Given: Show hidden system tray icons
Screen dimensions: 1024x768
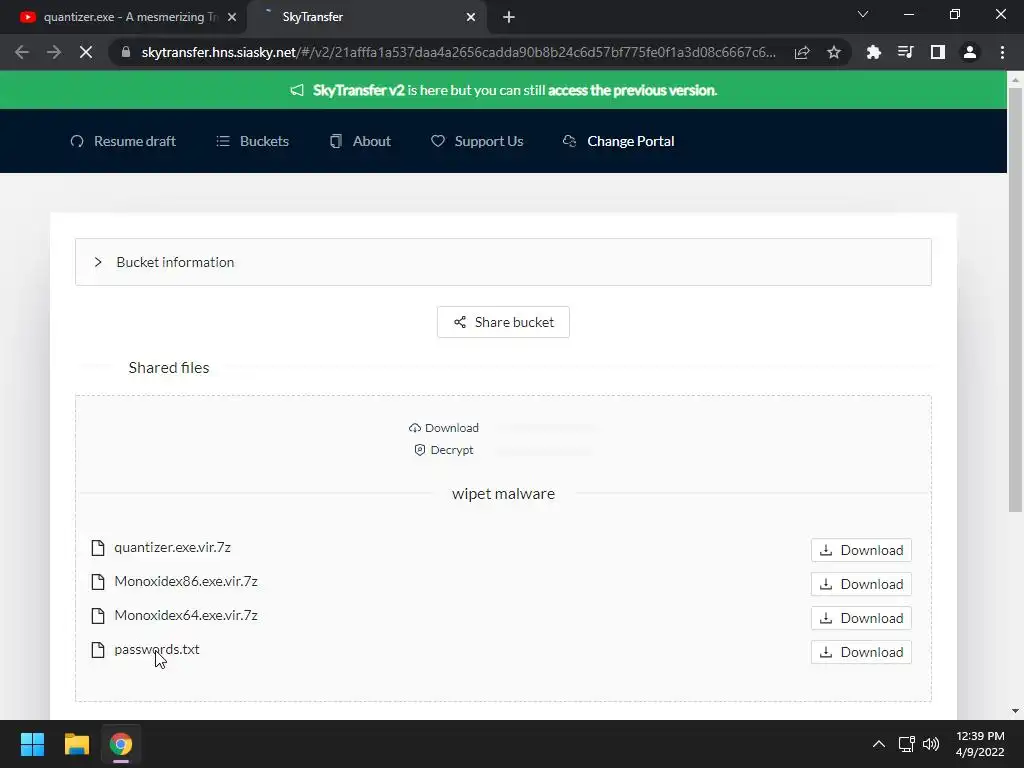Looking at the screenshot, I should (x=879, y=744).
